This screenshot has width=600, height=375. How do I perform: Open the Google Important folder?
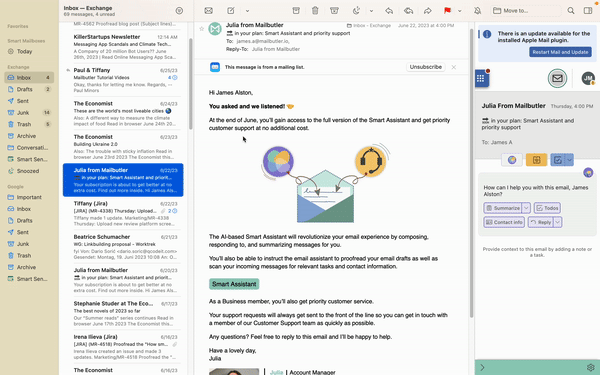(x=29, y=197)
